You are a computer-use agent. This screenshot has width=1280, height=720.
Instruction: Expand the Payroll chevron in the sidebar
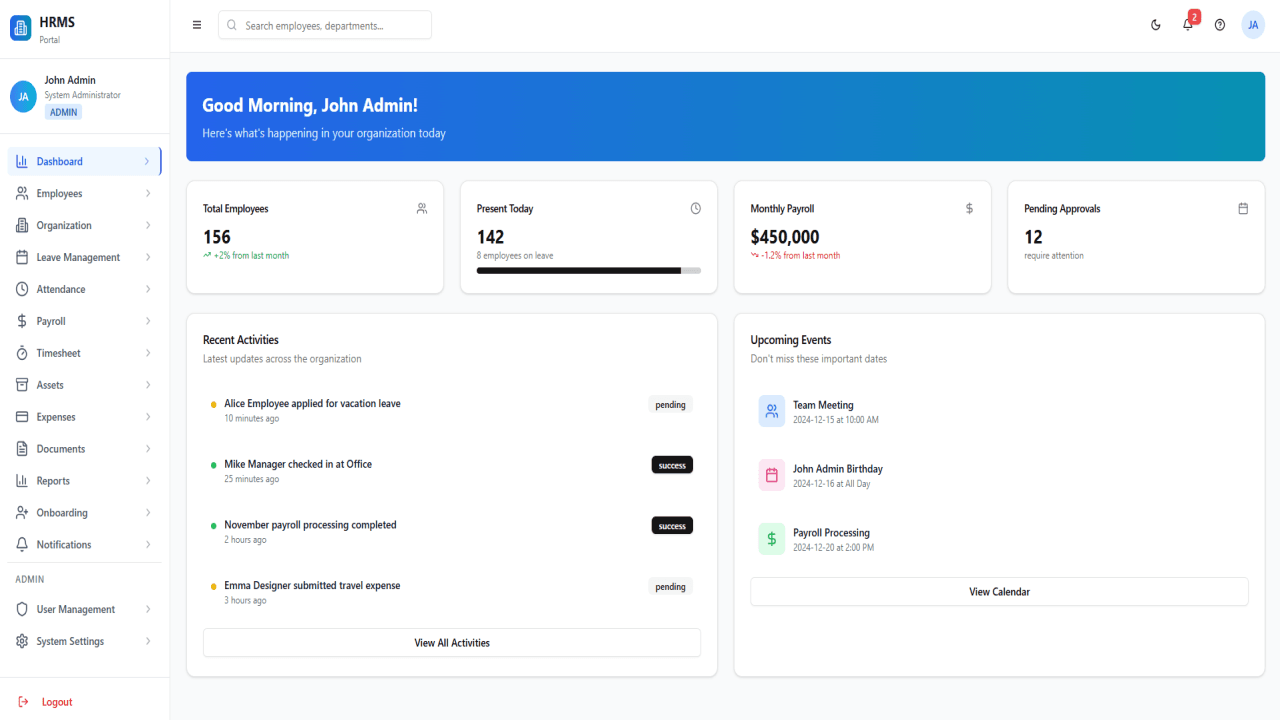pyautogui.click(x=147, y=321)
